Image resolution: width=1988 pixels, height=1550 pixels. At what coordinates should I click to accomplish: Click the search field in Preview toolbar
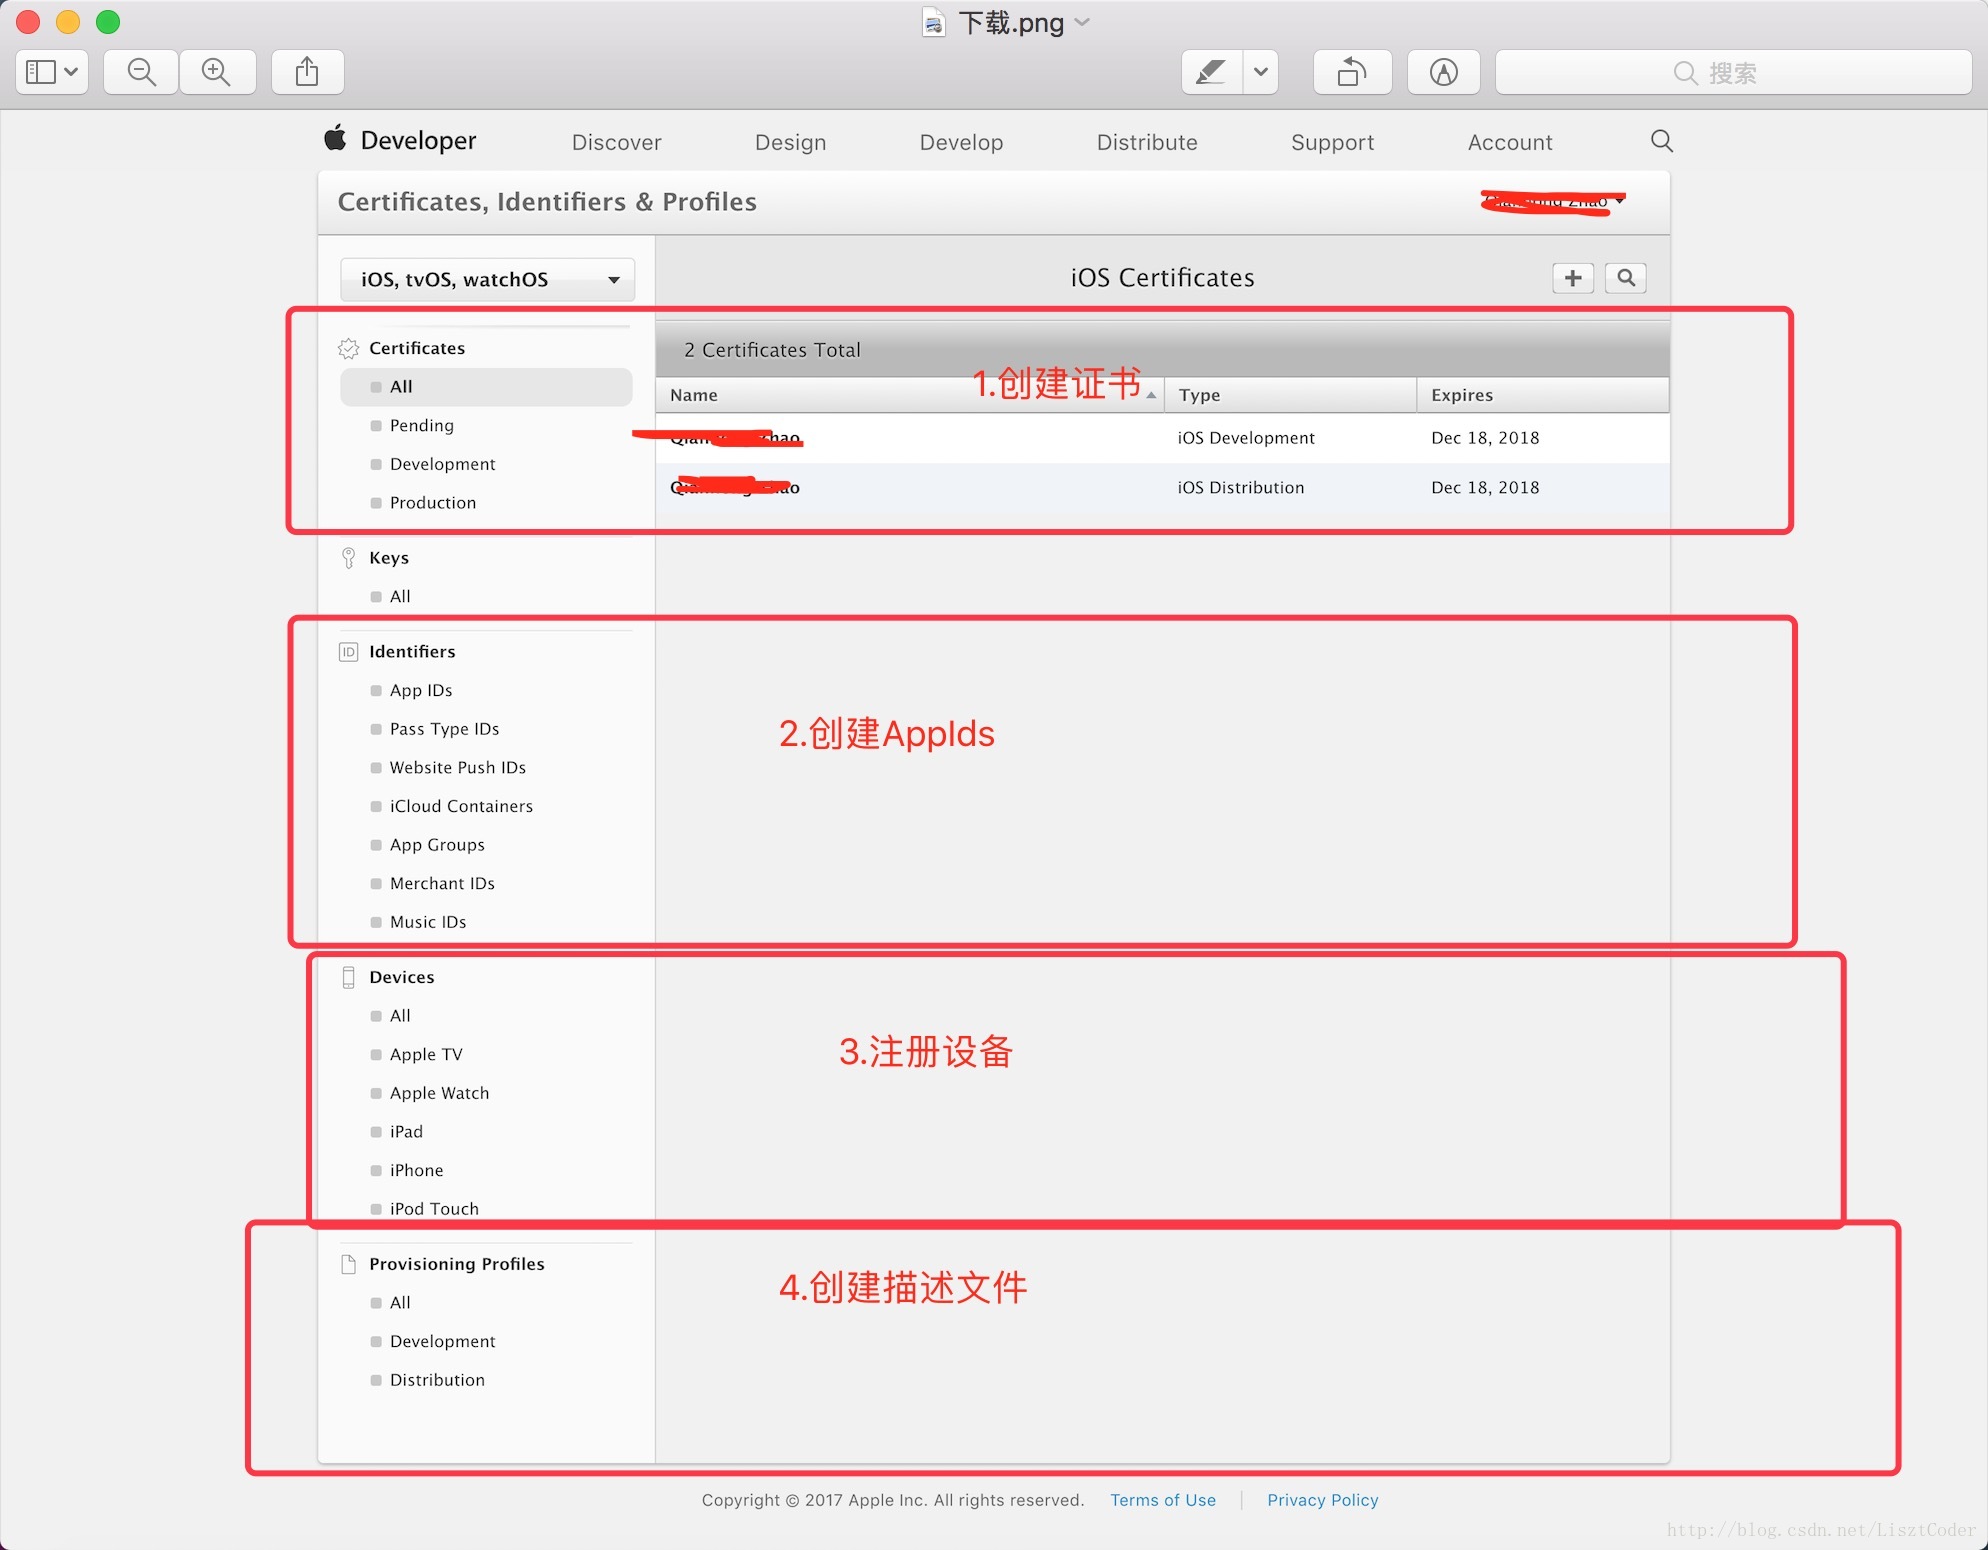[x=1733, y=72]
